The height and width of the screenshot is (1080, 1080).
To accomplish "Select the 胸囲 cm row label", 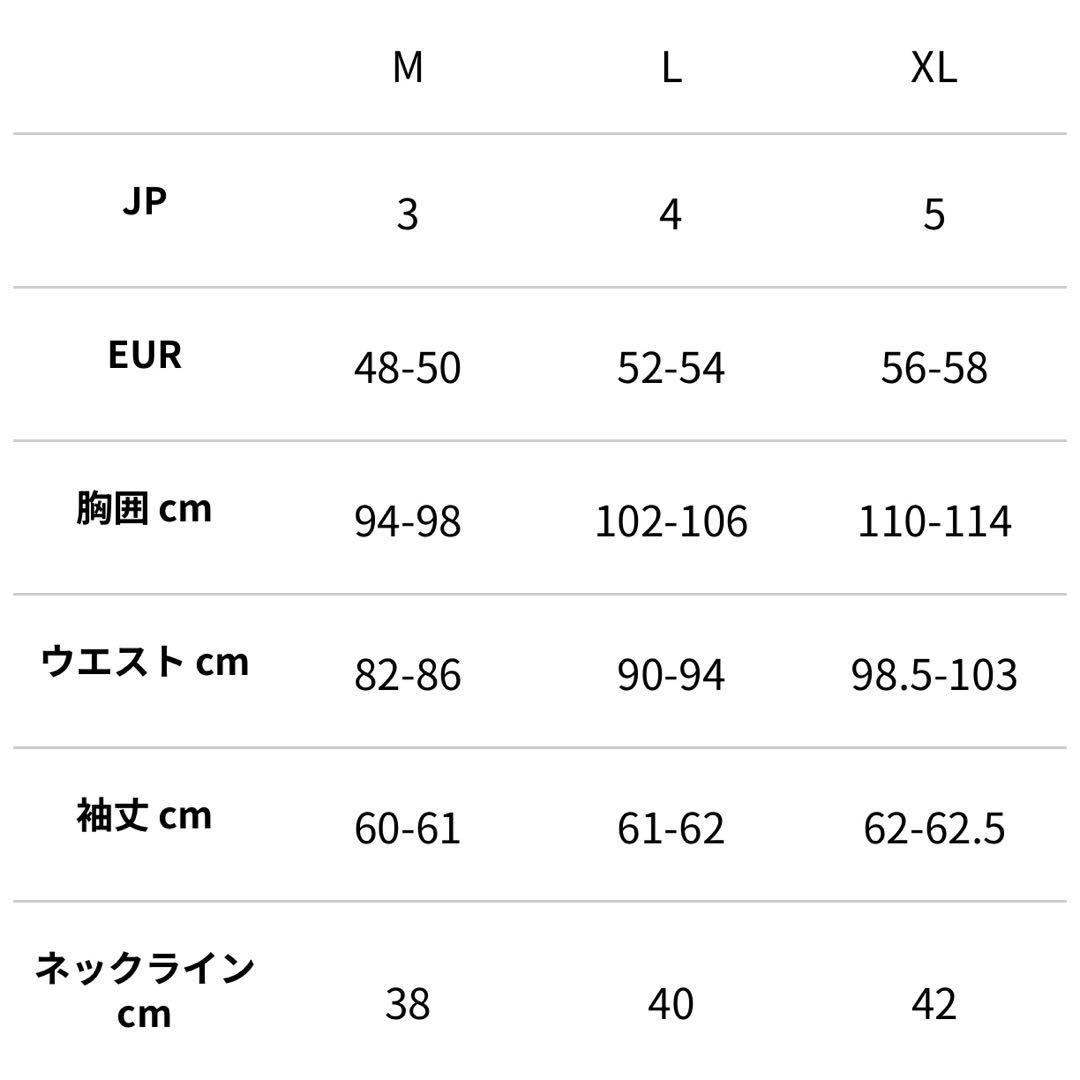I will point(145,509).
